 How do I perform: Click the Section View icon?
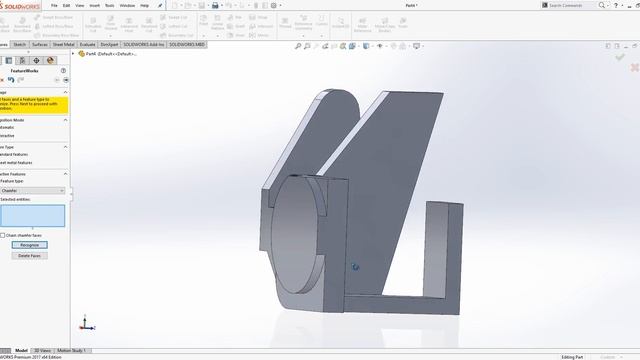(x=325, y=46)
